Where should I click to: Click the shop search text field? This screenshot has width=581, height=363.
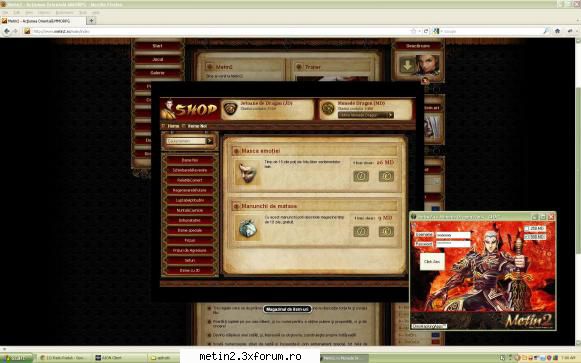coord(186,141)
